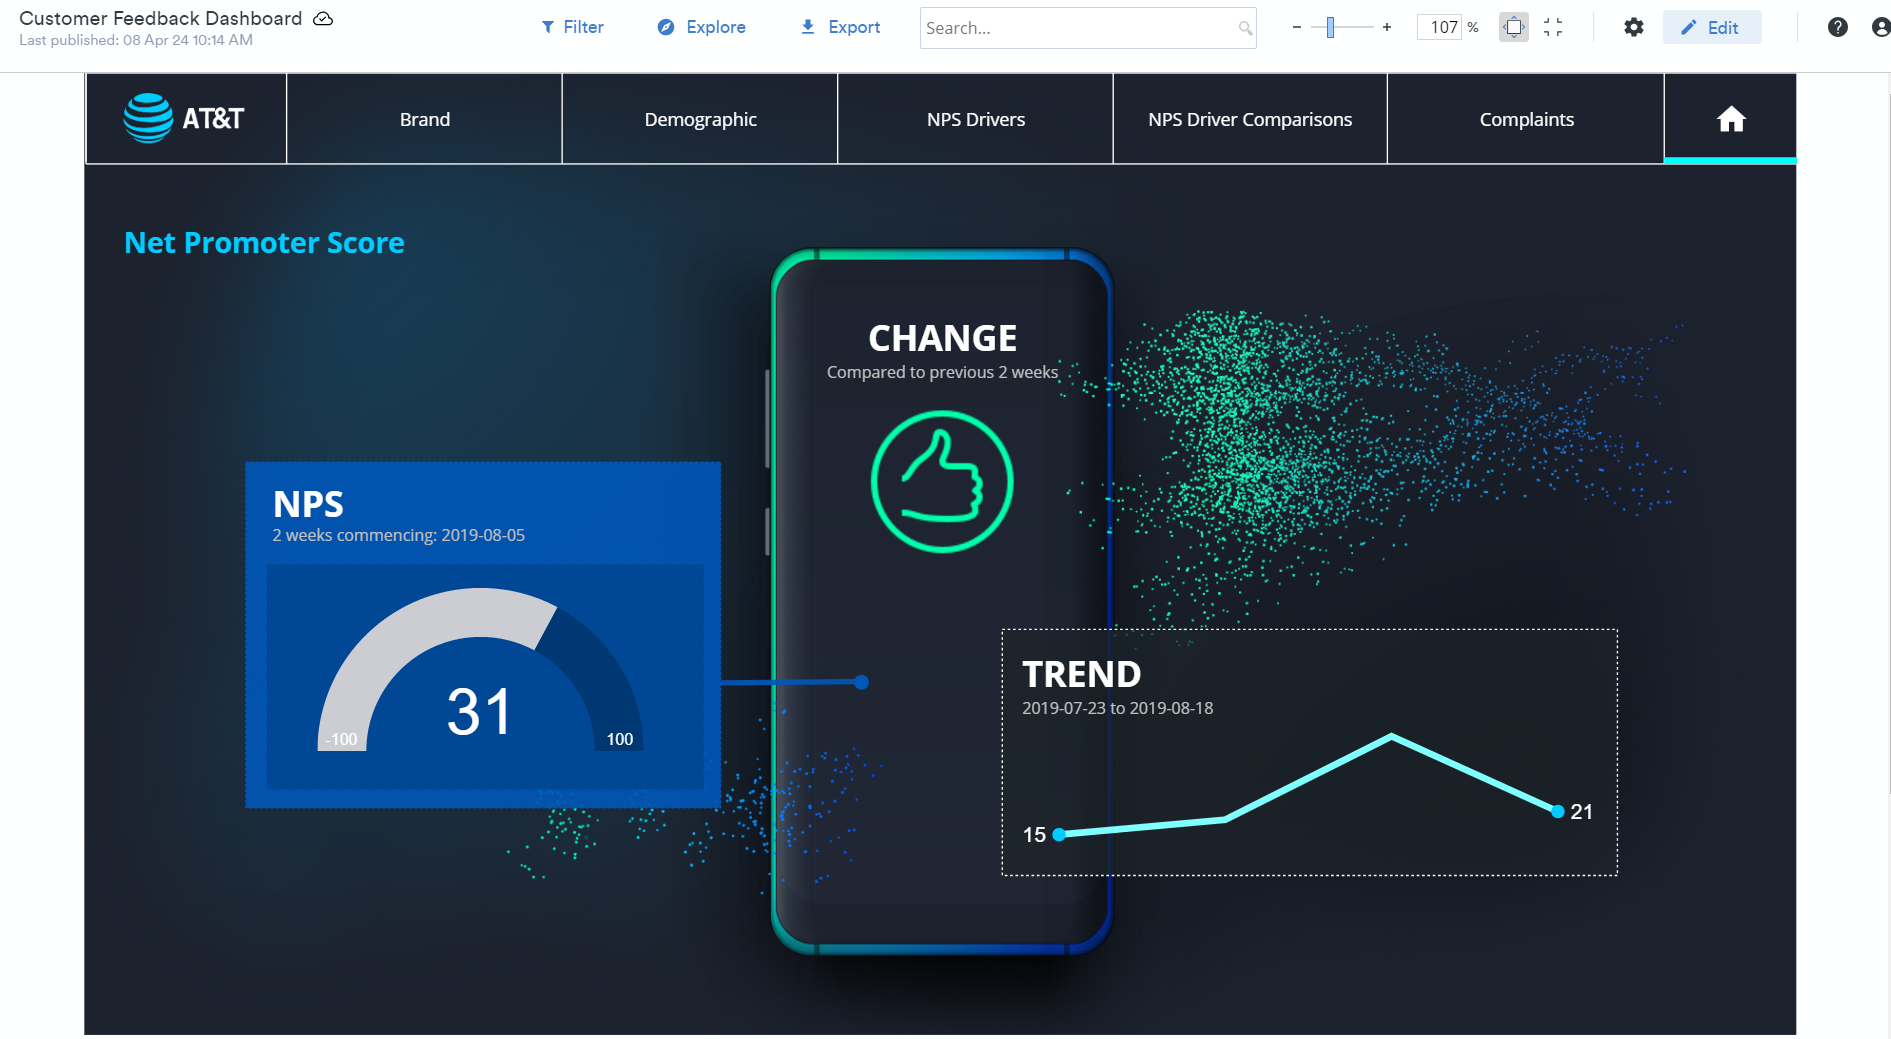Open the help question mark icon
This screenshot has width=1891, height=1039.
pos(1838,28)
